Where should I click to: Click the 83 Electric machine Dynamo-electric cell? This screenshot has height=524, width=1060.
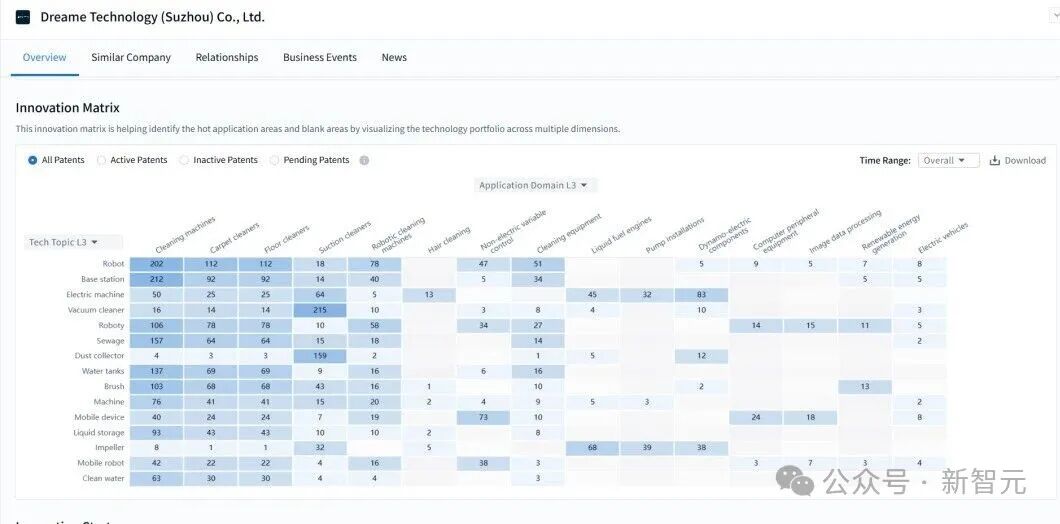tap(701, 295)
